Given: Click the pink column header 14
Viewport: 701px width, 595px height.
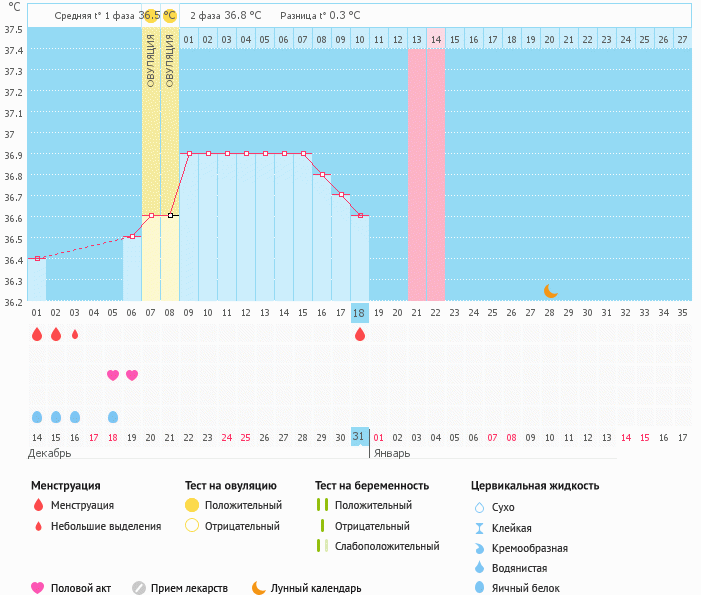Looking at the screenshot, I should coord(436,39).
